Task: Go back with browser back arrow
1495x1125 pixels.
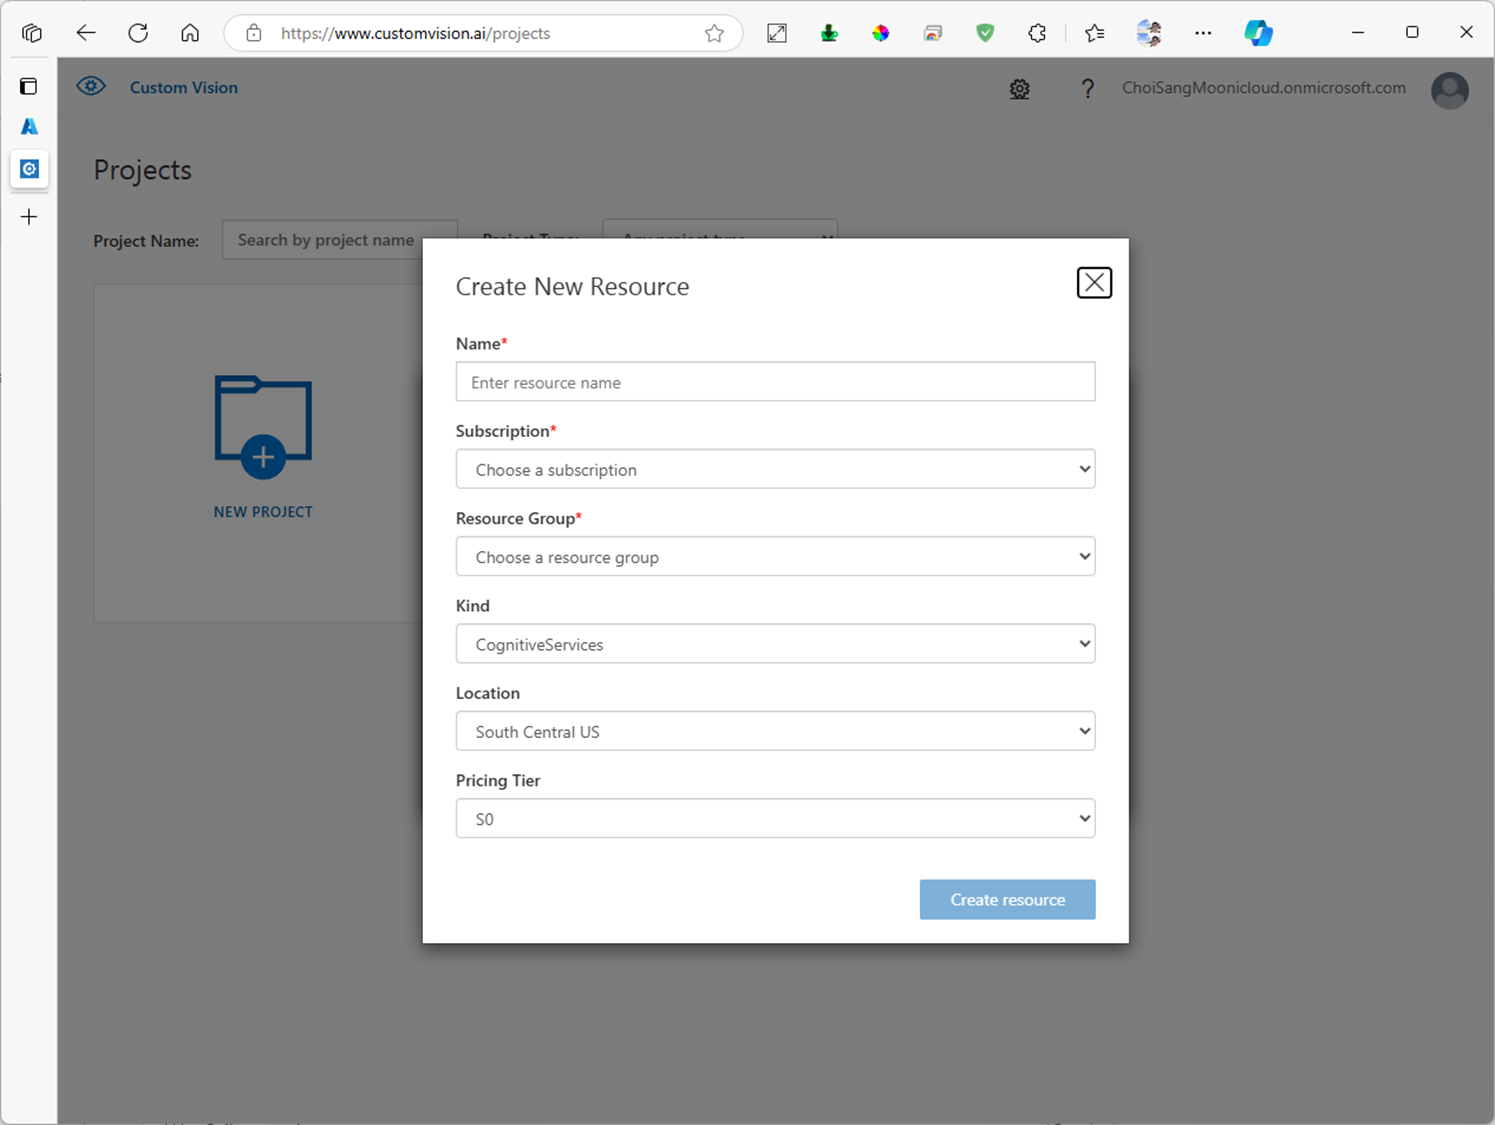Action: click(x=86, y=33)
